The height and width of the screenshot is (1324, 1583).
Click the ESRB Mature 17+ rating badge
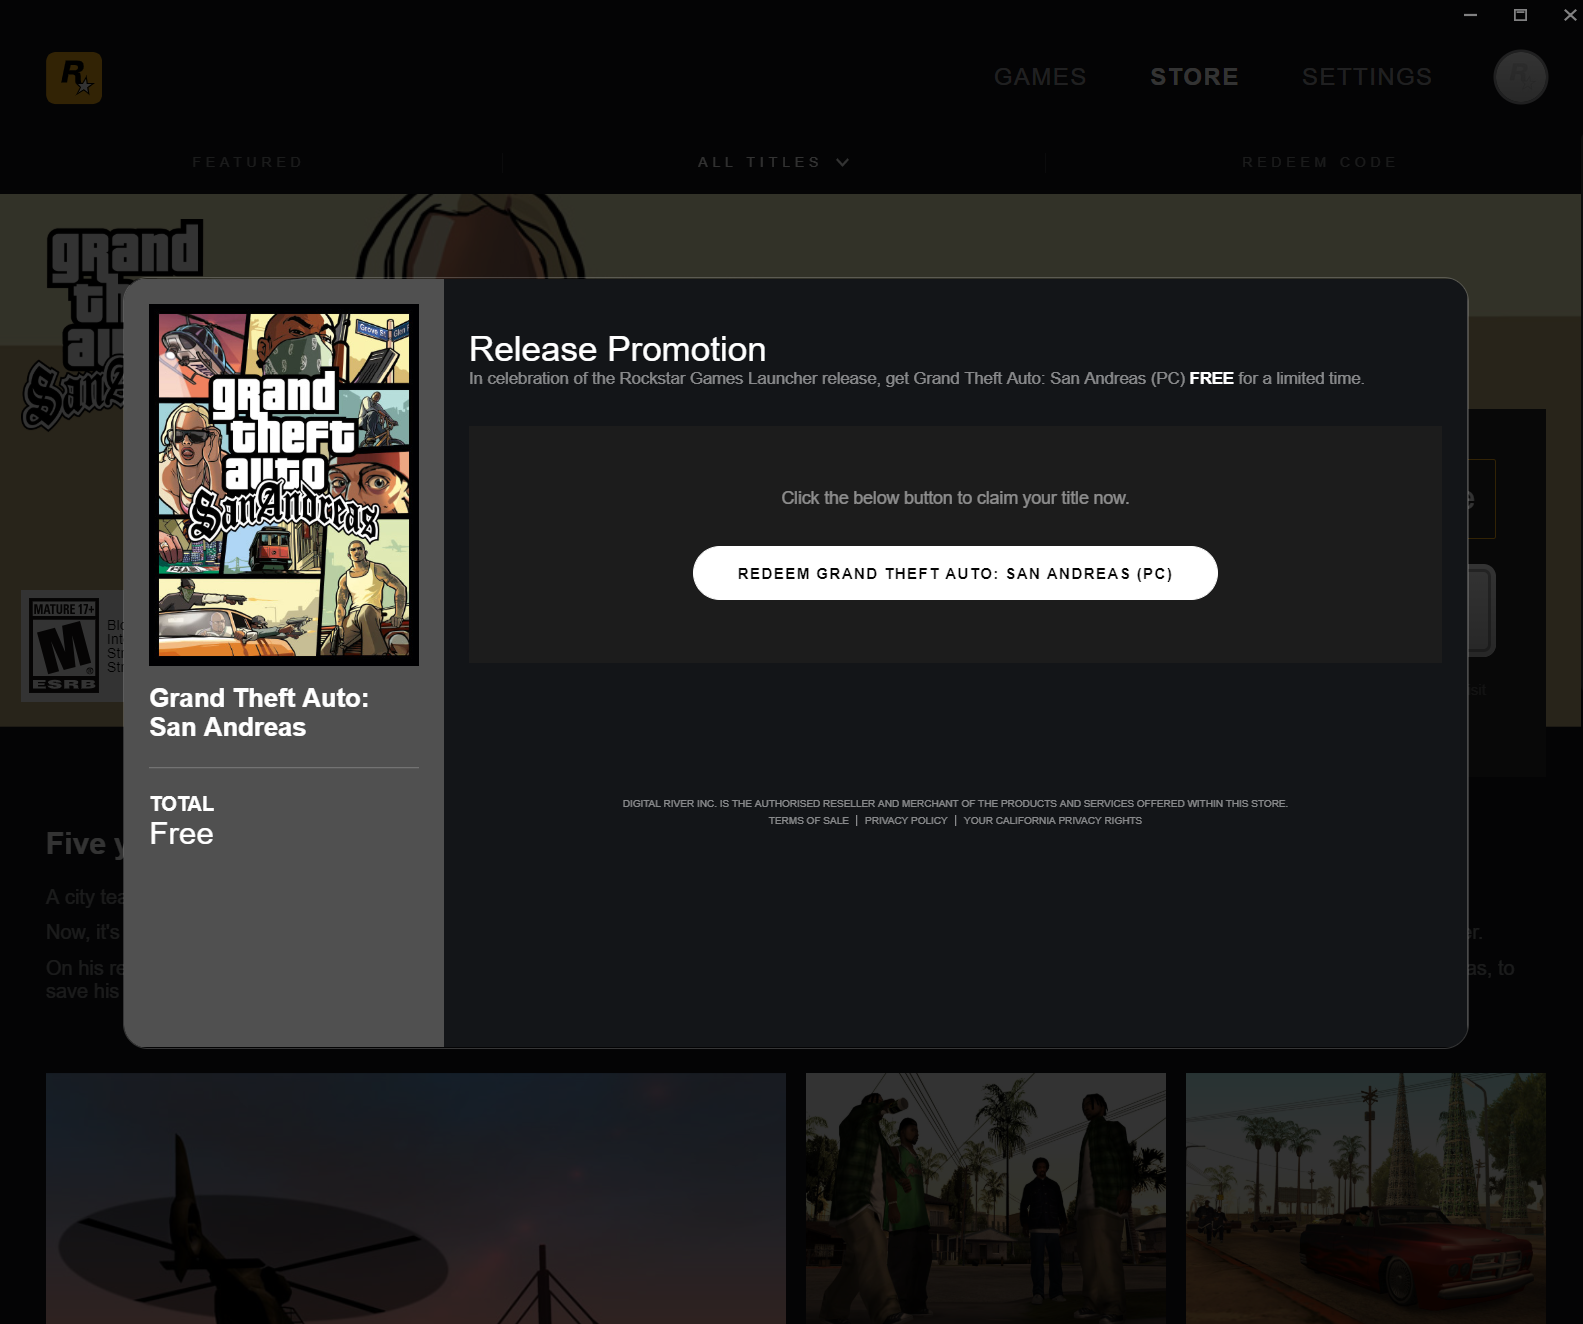click(64, 646)
